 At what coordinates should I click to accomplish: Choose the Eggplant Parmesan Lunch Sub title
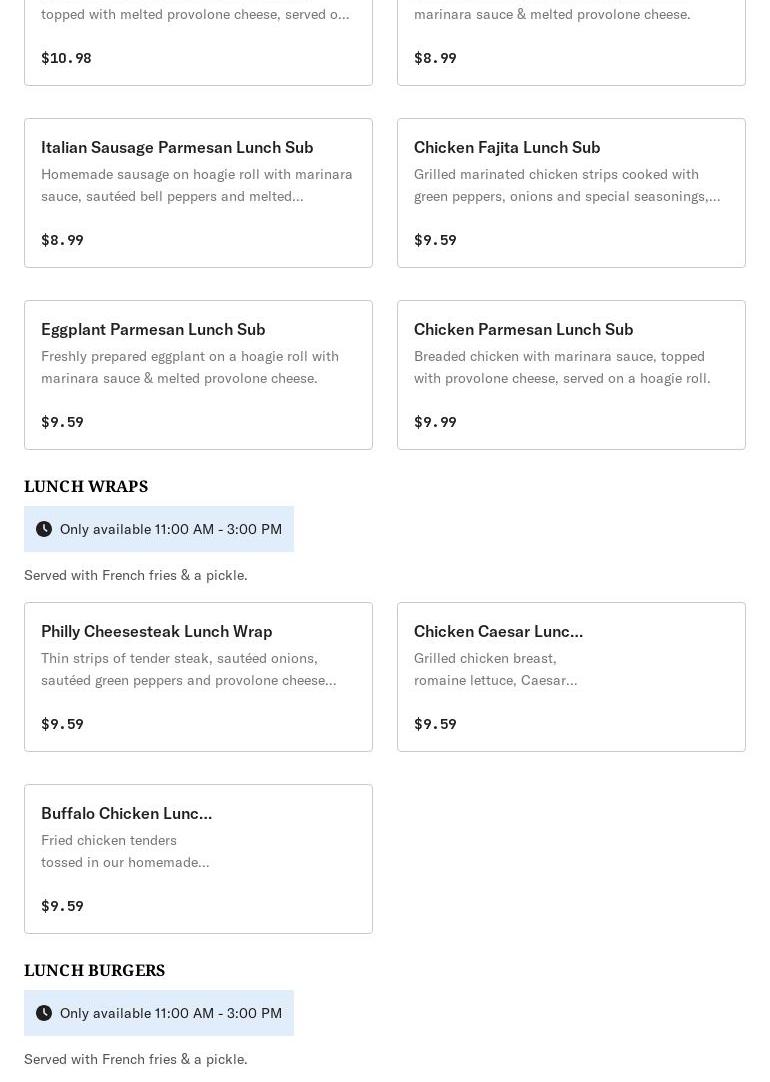tap(153, 329)
